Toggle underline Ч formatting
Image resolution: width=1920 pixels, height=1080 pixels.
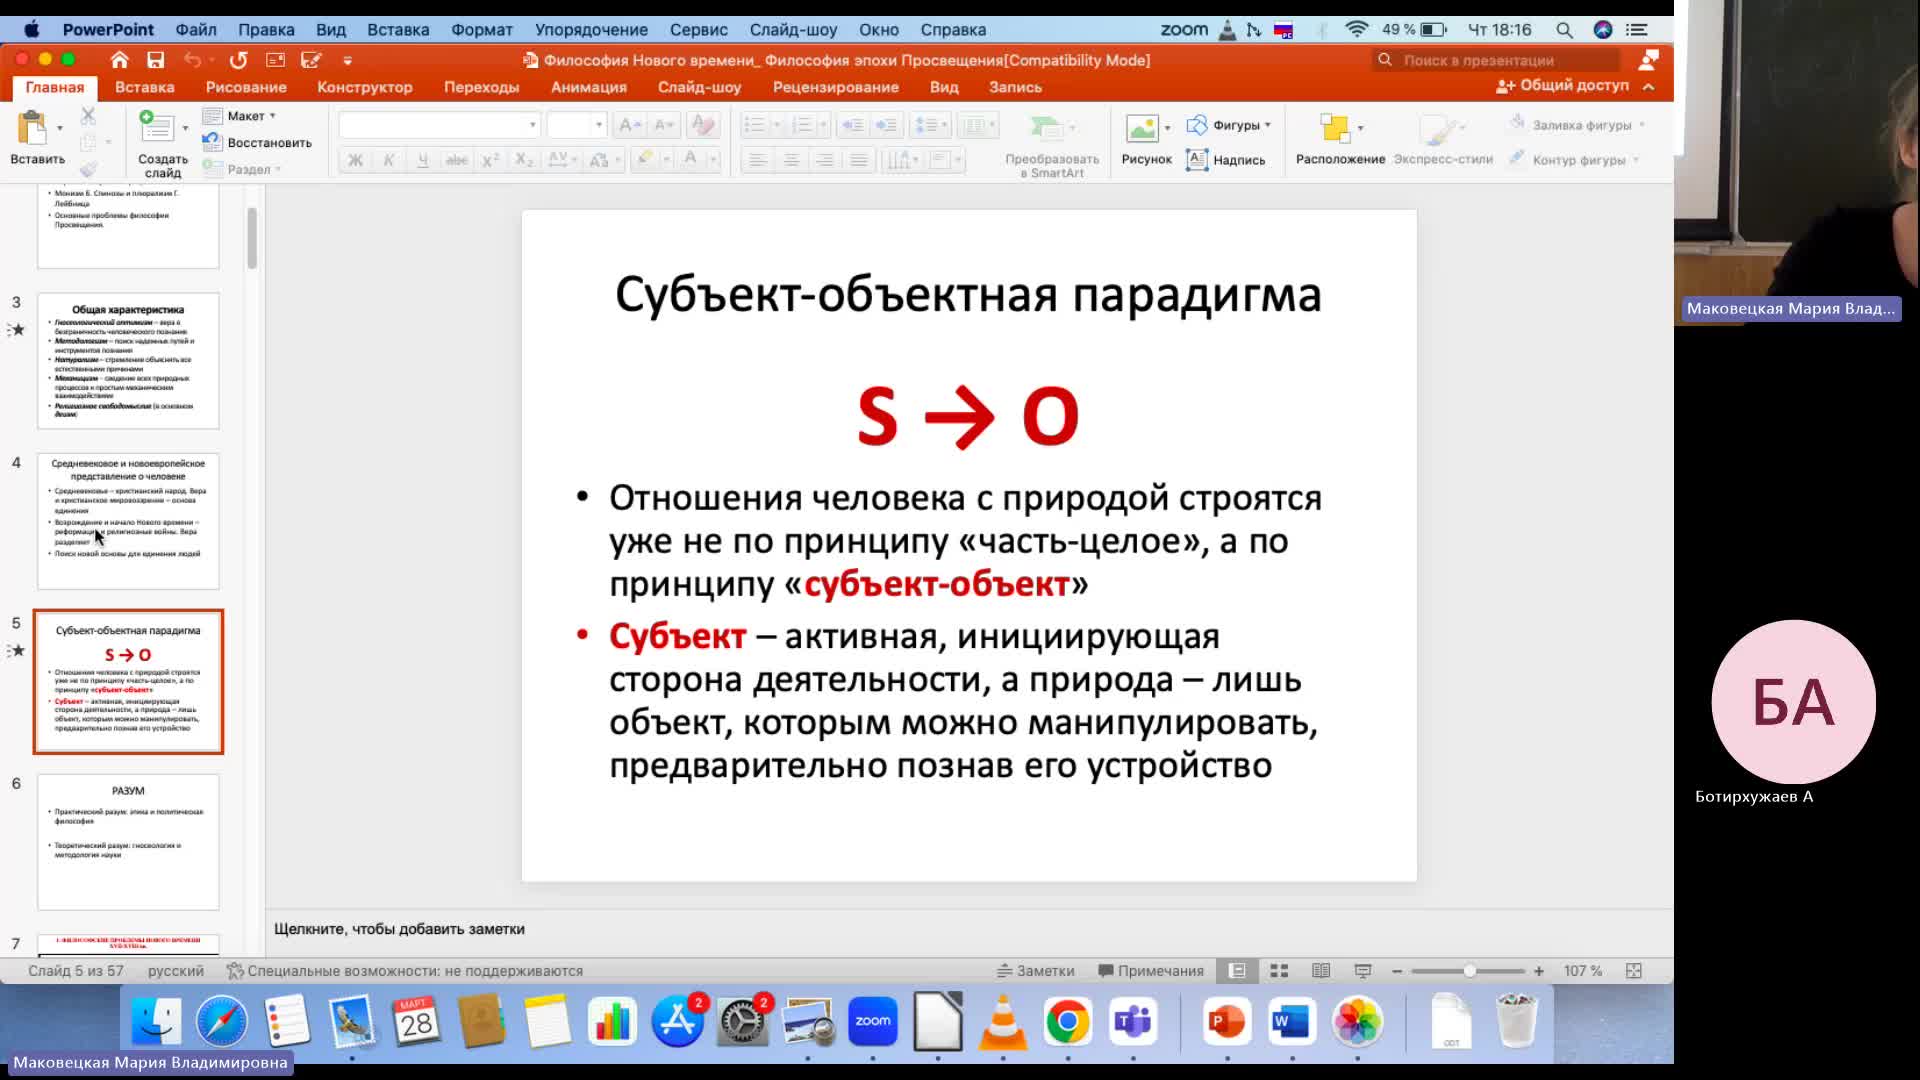pos(422,160)
